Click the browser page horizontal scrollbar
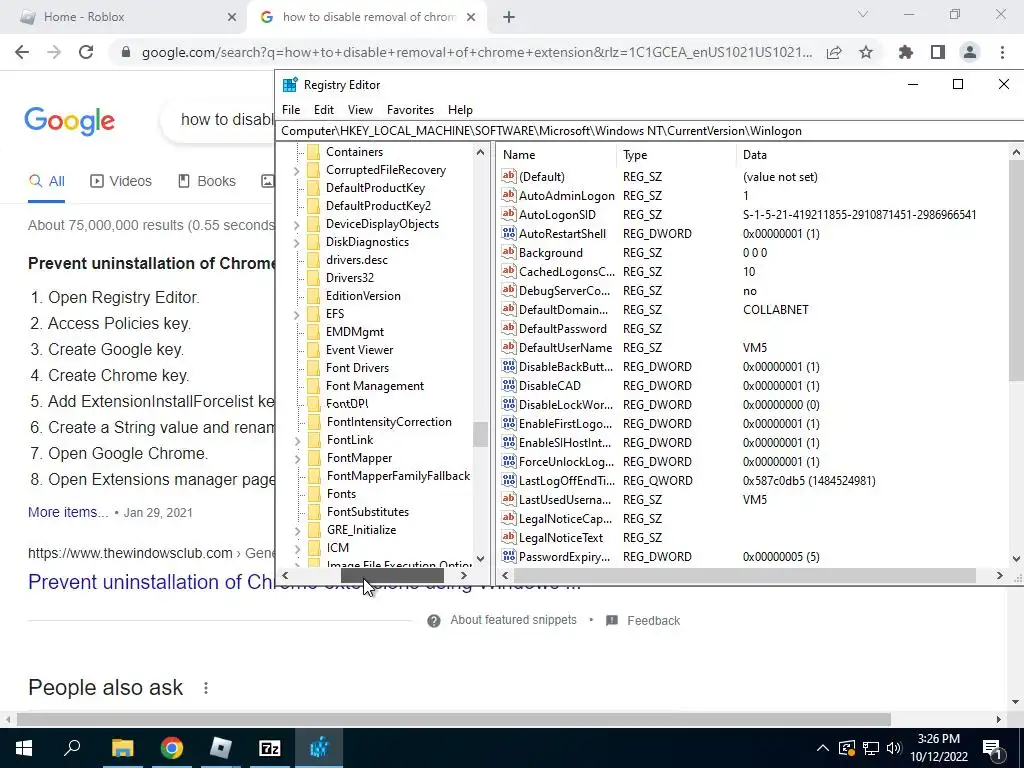1024x768 pixels. [454, 719]
